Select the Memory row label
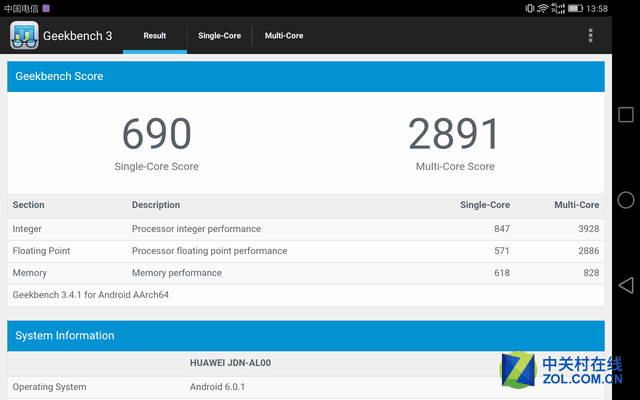Image resolution: width=640 pixels, height=400 pixels. 29,273
